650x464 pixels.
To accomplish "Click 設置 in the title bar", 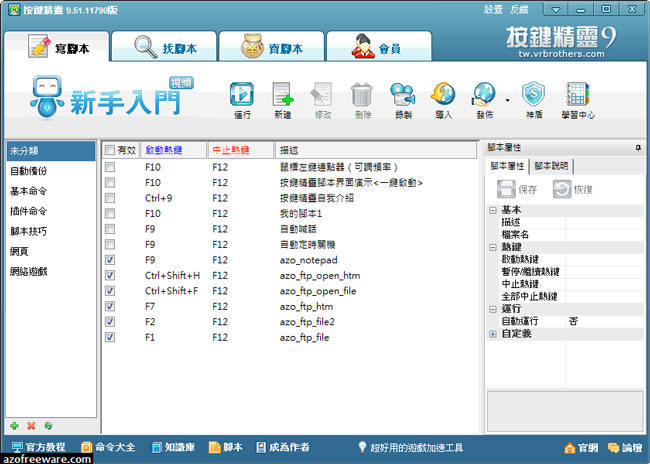I will coord(493,8).
